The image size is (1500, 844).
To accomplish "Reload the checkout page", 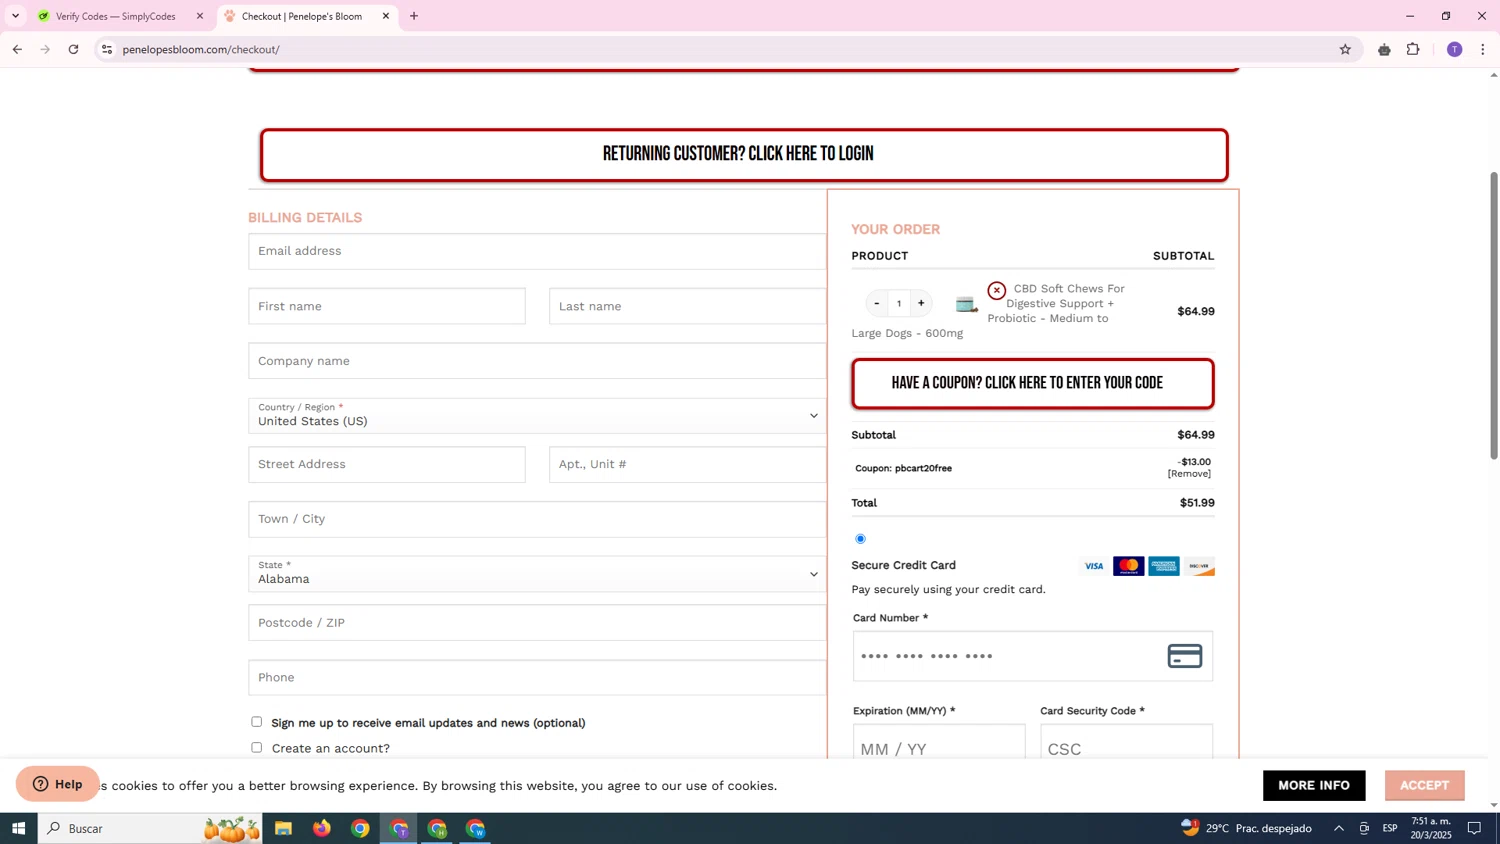I will (74, 49).
